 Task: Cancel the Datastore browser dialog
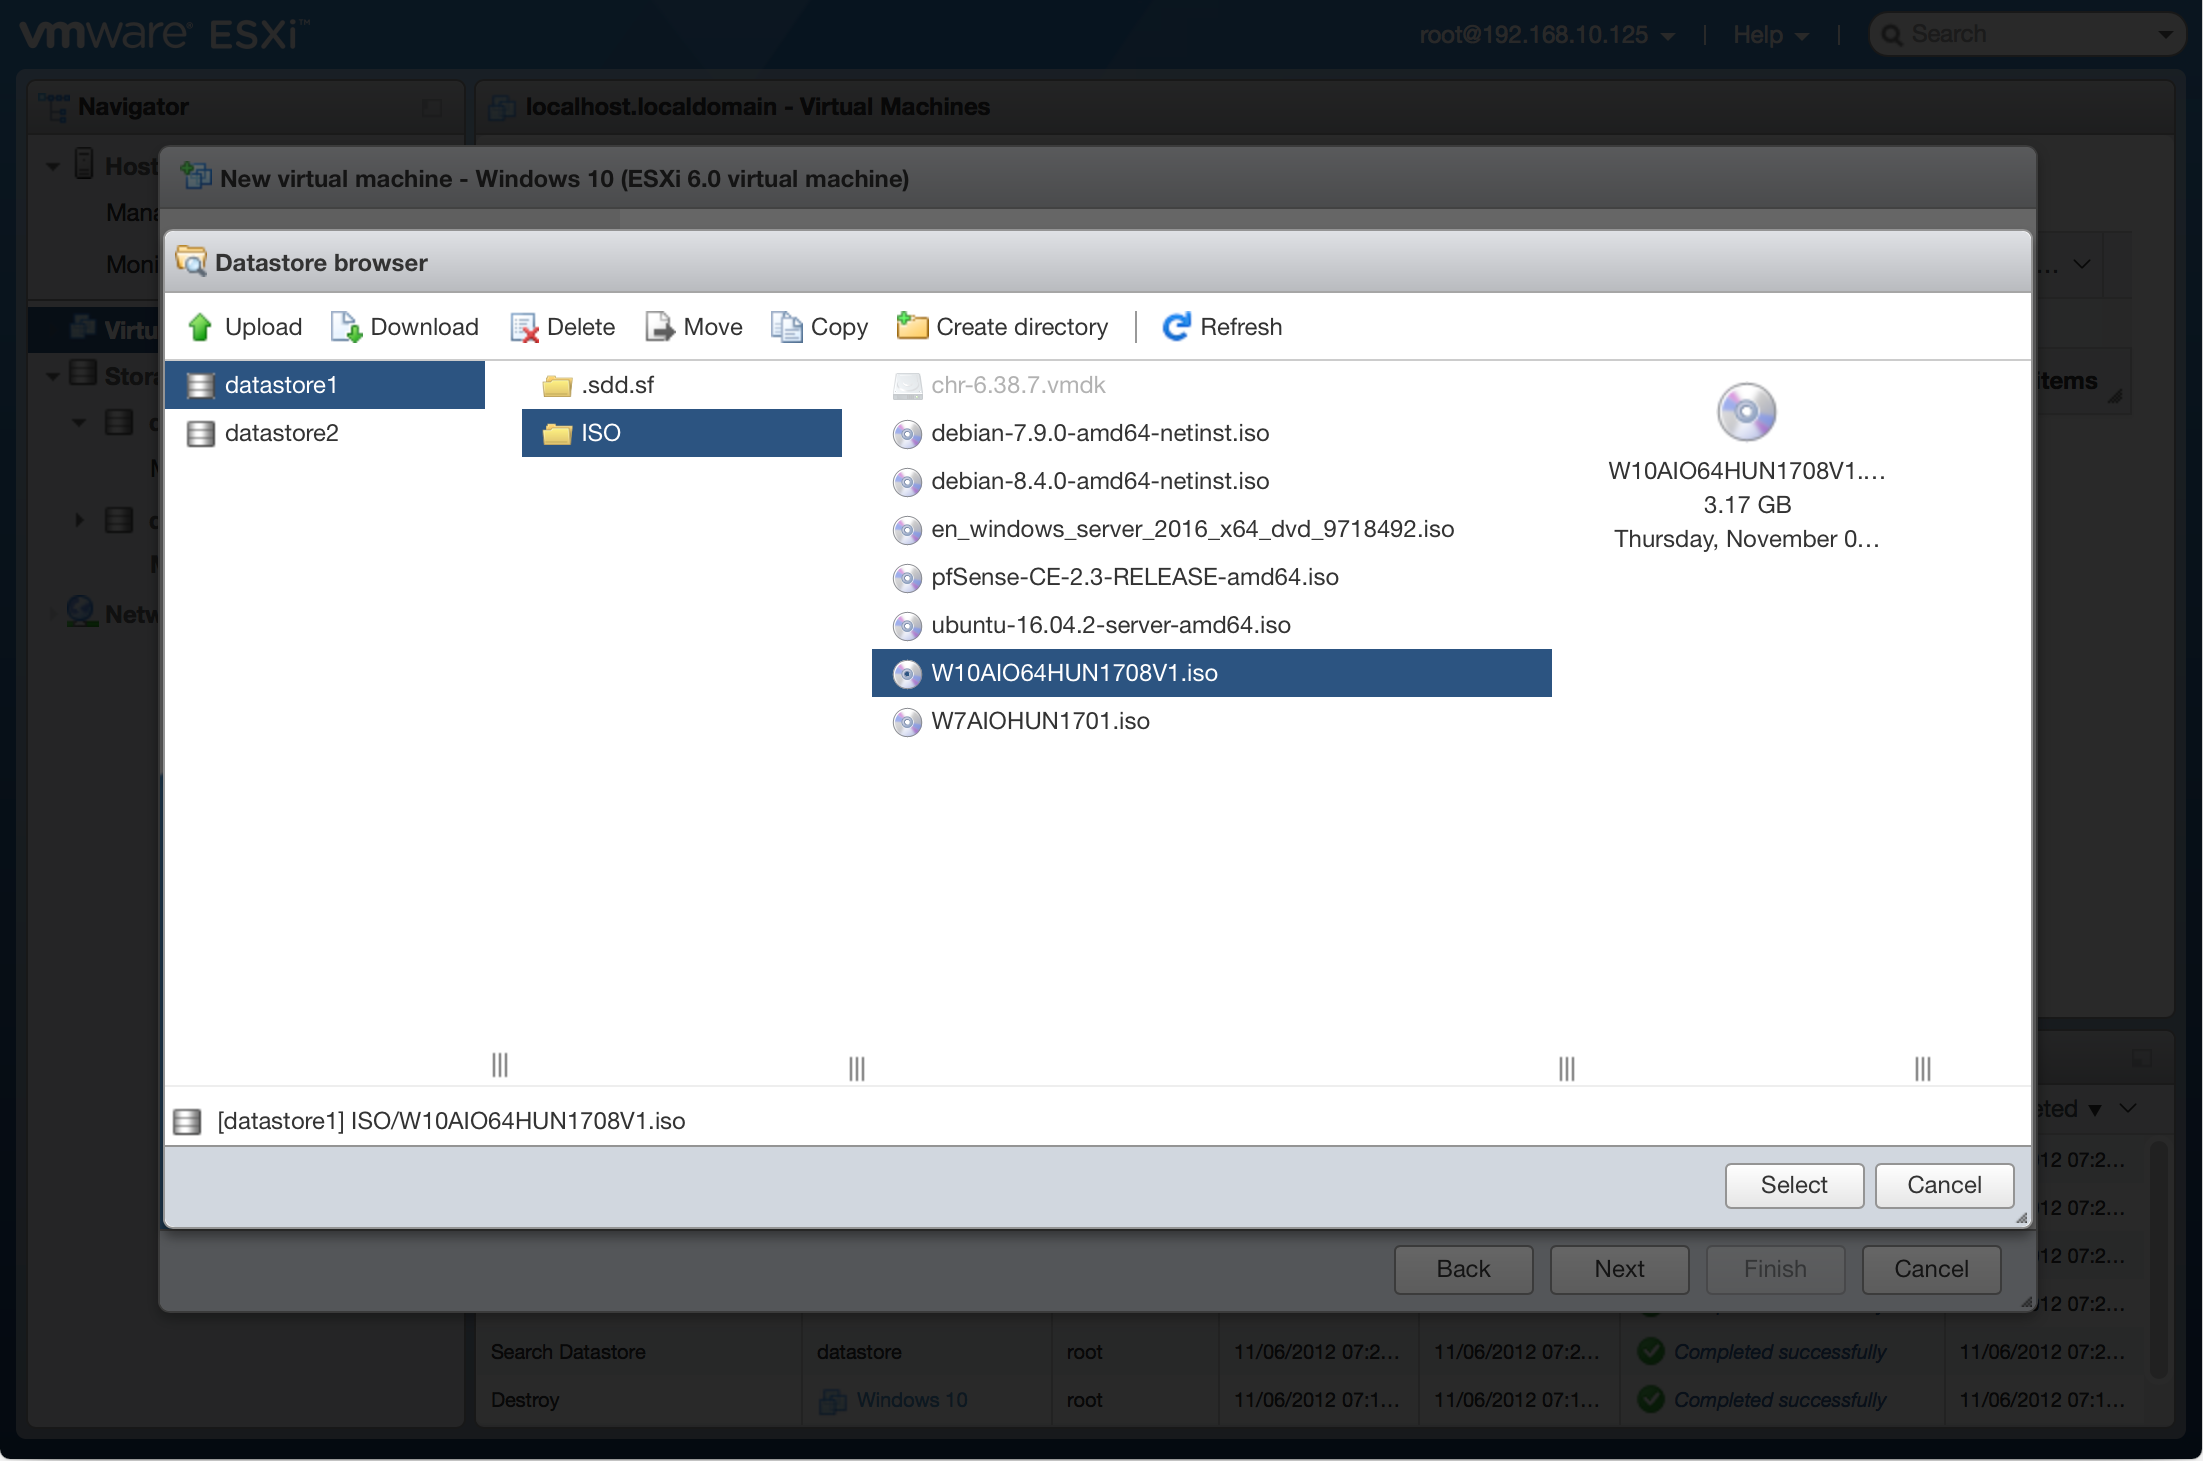point(1944,1185)
